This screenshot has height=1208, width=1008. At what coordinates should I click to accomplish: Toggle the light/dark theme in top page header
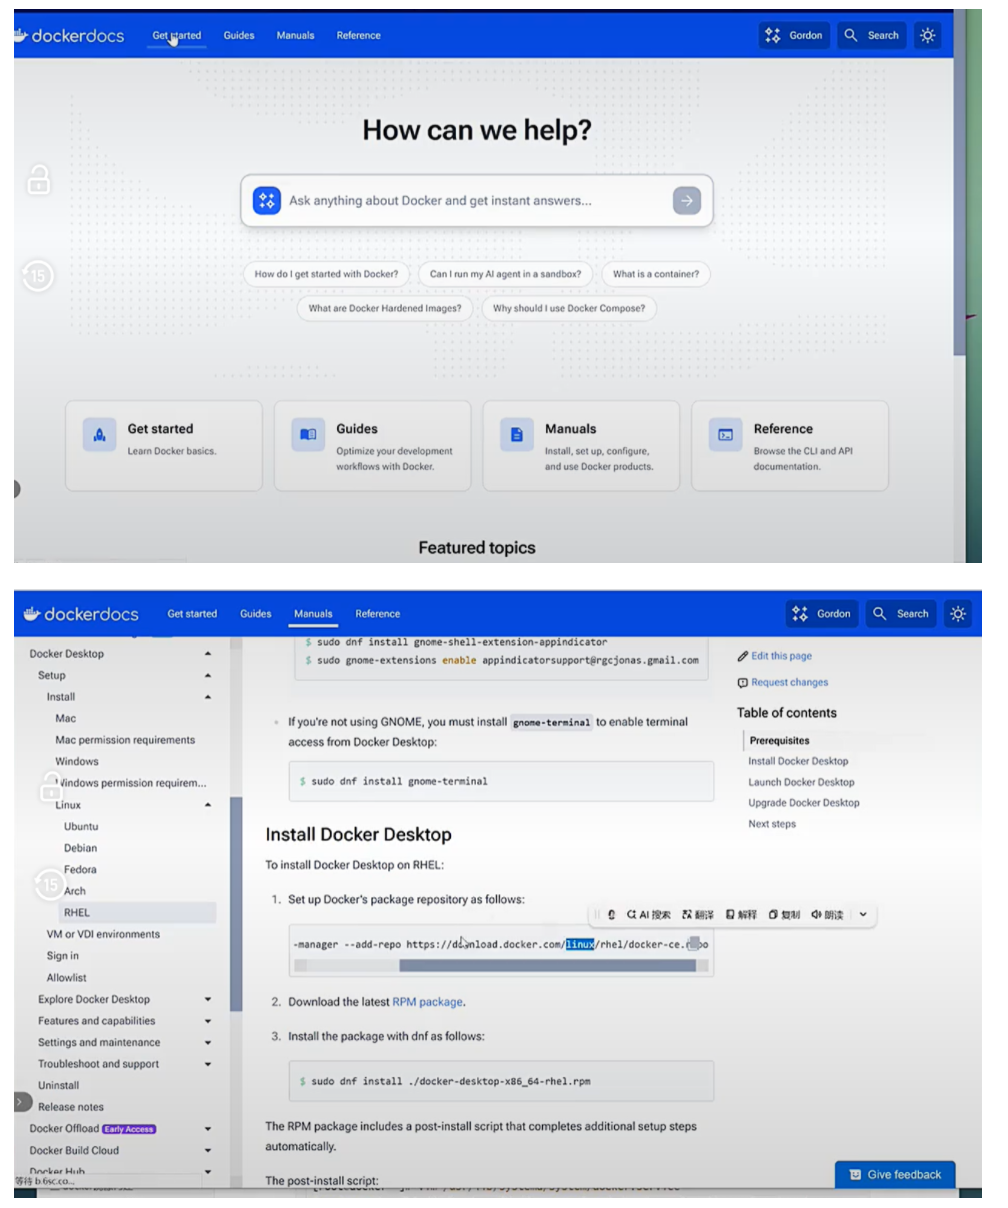coord(928,35)
